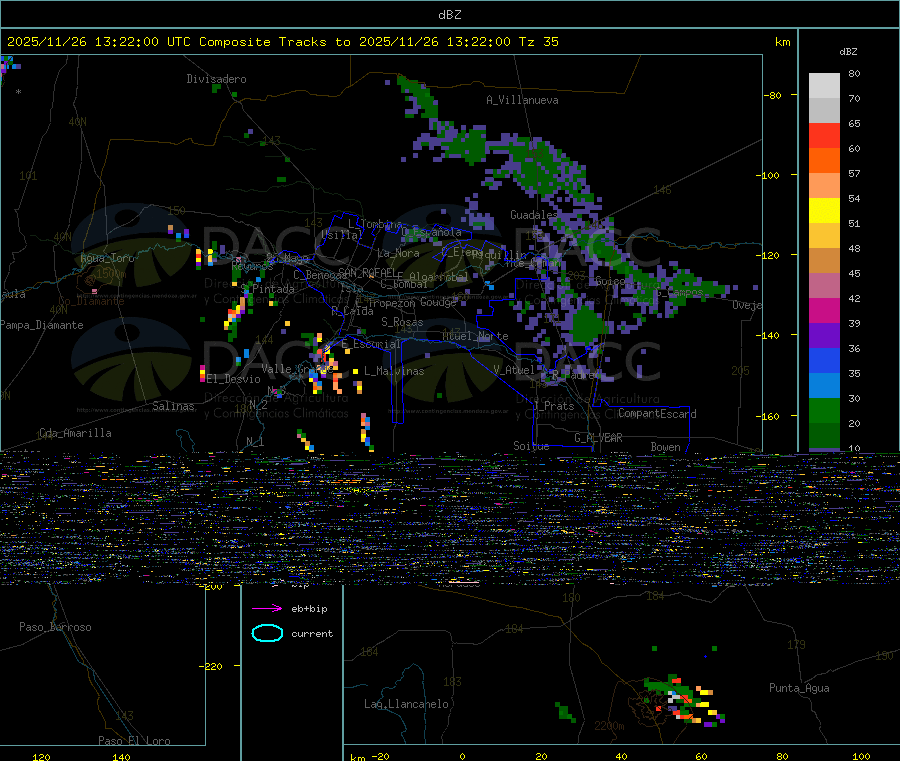This screenshot has width=900, height=761.
Task: Click the Pampa_Diamante label
Action: (x=42, y=325)
